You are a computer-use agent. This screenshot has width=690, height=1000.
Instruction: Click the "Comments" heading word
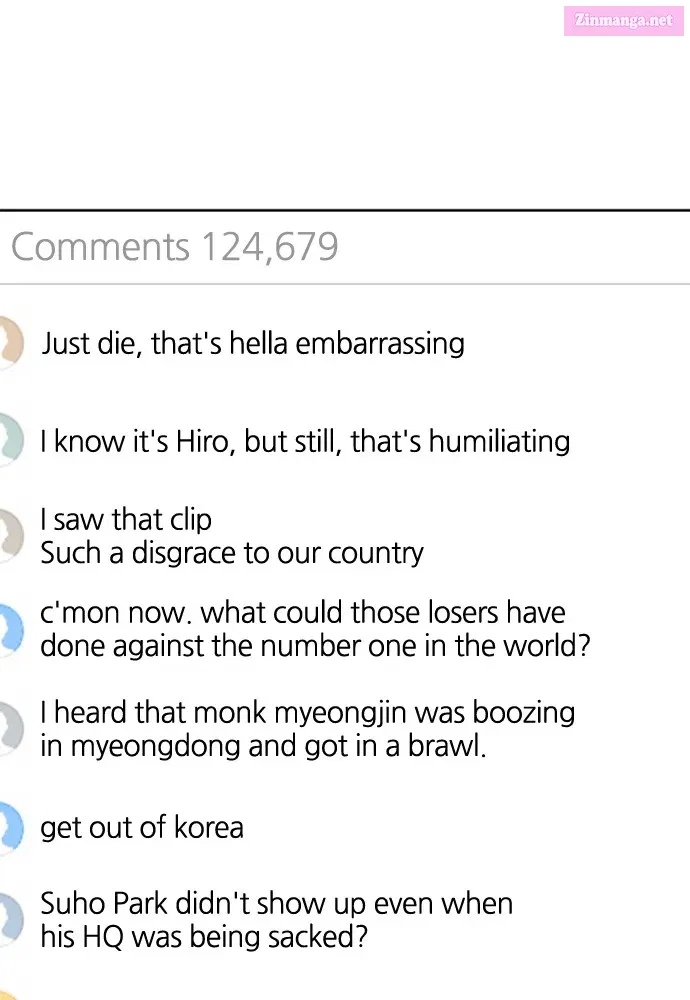point(101,247)
